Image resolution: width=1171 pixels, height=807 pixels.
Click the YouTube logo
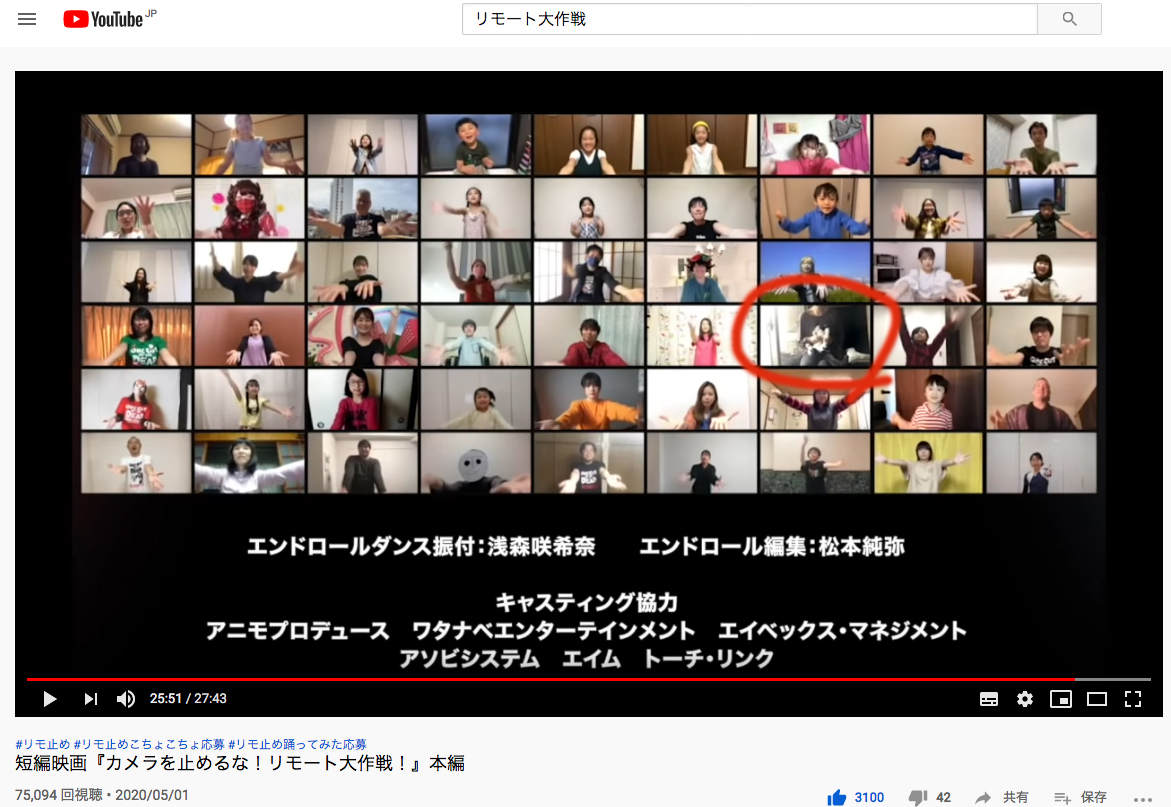[104, 19]
